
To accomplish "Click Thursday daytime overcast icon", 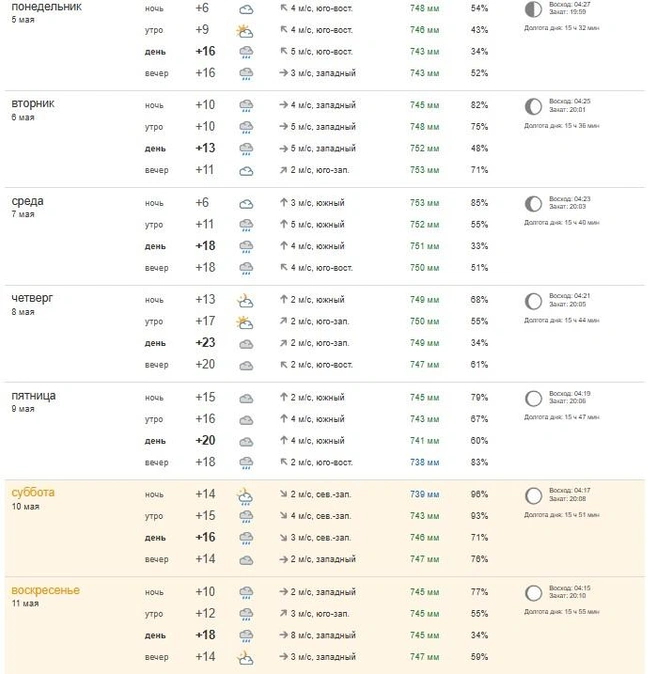I will pyautogui.click(x=246, y=344).
